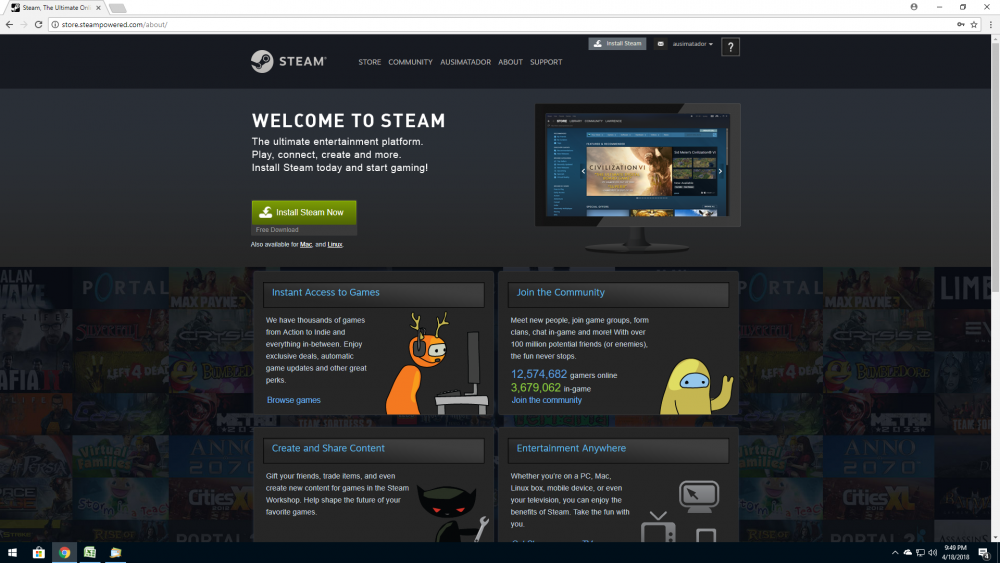Screen dimensions: 1000x563
Task: Reload the page with the refresh icon
Action: click(x=38, y=24)
